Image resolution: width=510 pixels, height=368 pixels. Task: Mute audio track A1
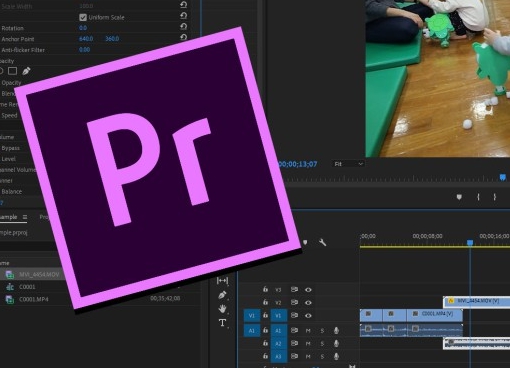tap(308, 331)
